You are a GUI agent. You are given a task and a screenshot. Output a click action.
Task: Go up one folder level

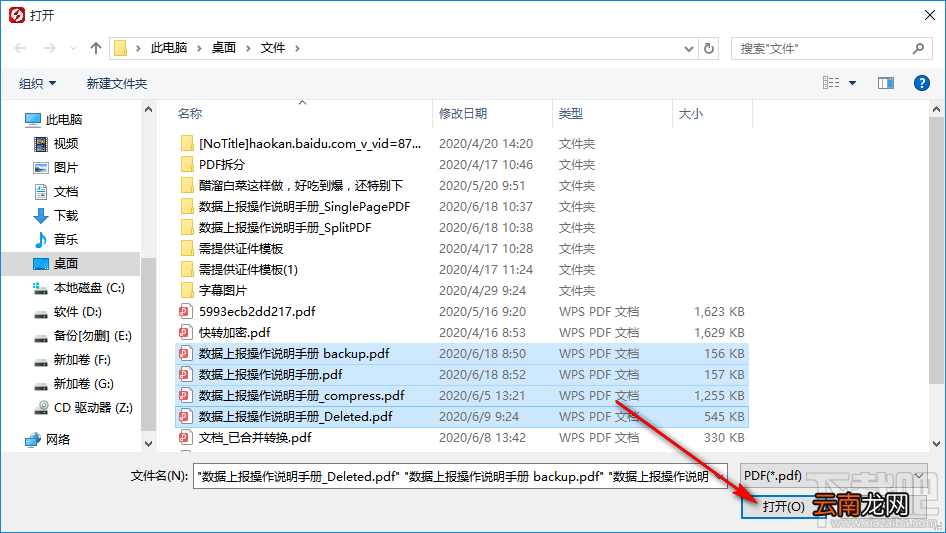[x=95, y=48]
